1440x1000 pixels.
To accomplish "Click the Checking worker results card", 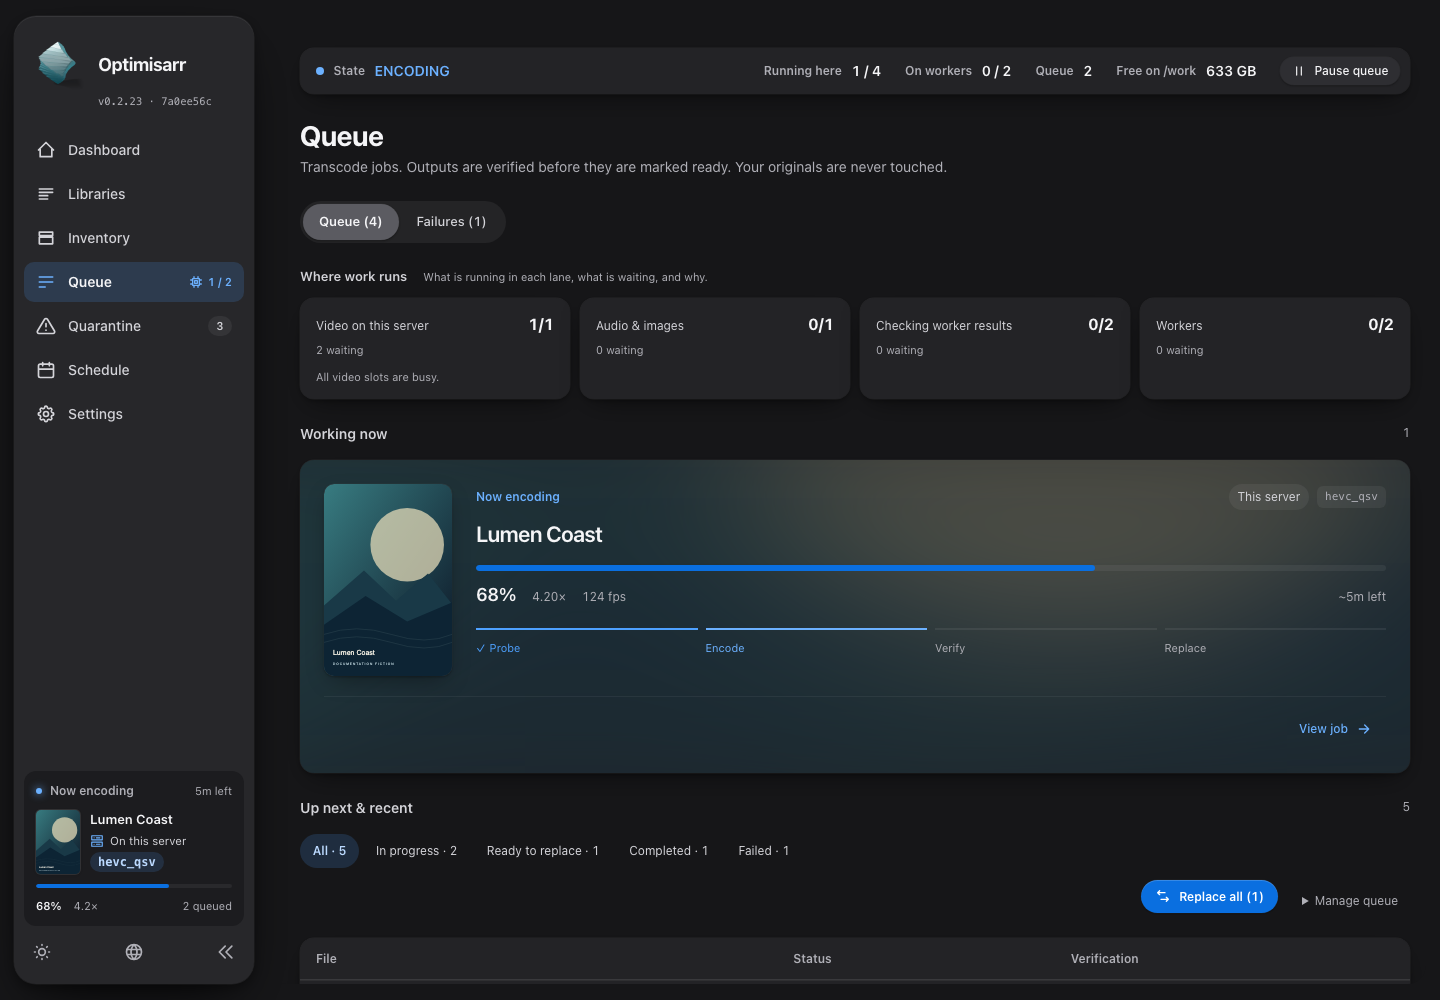I will pos(995,349).
